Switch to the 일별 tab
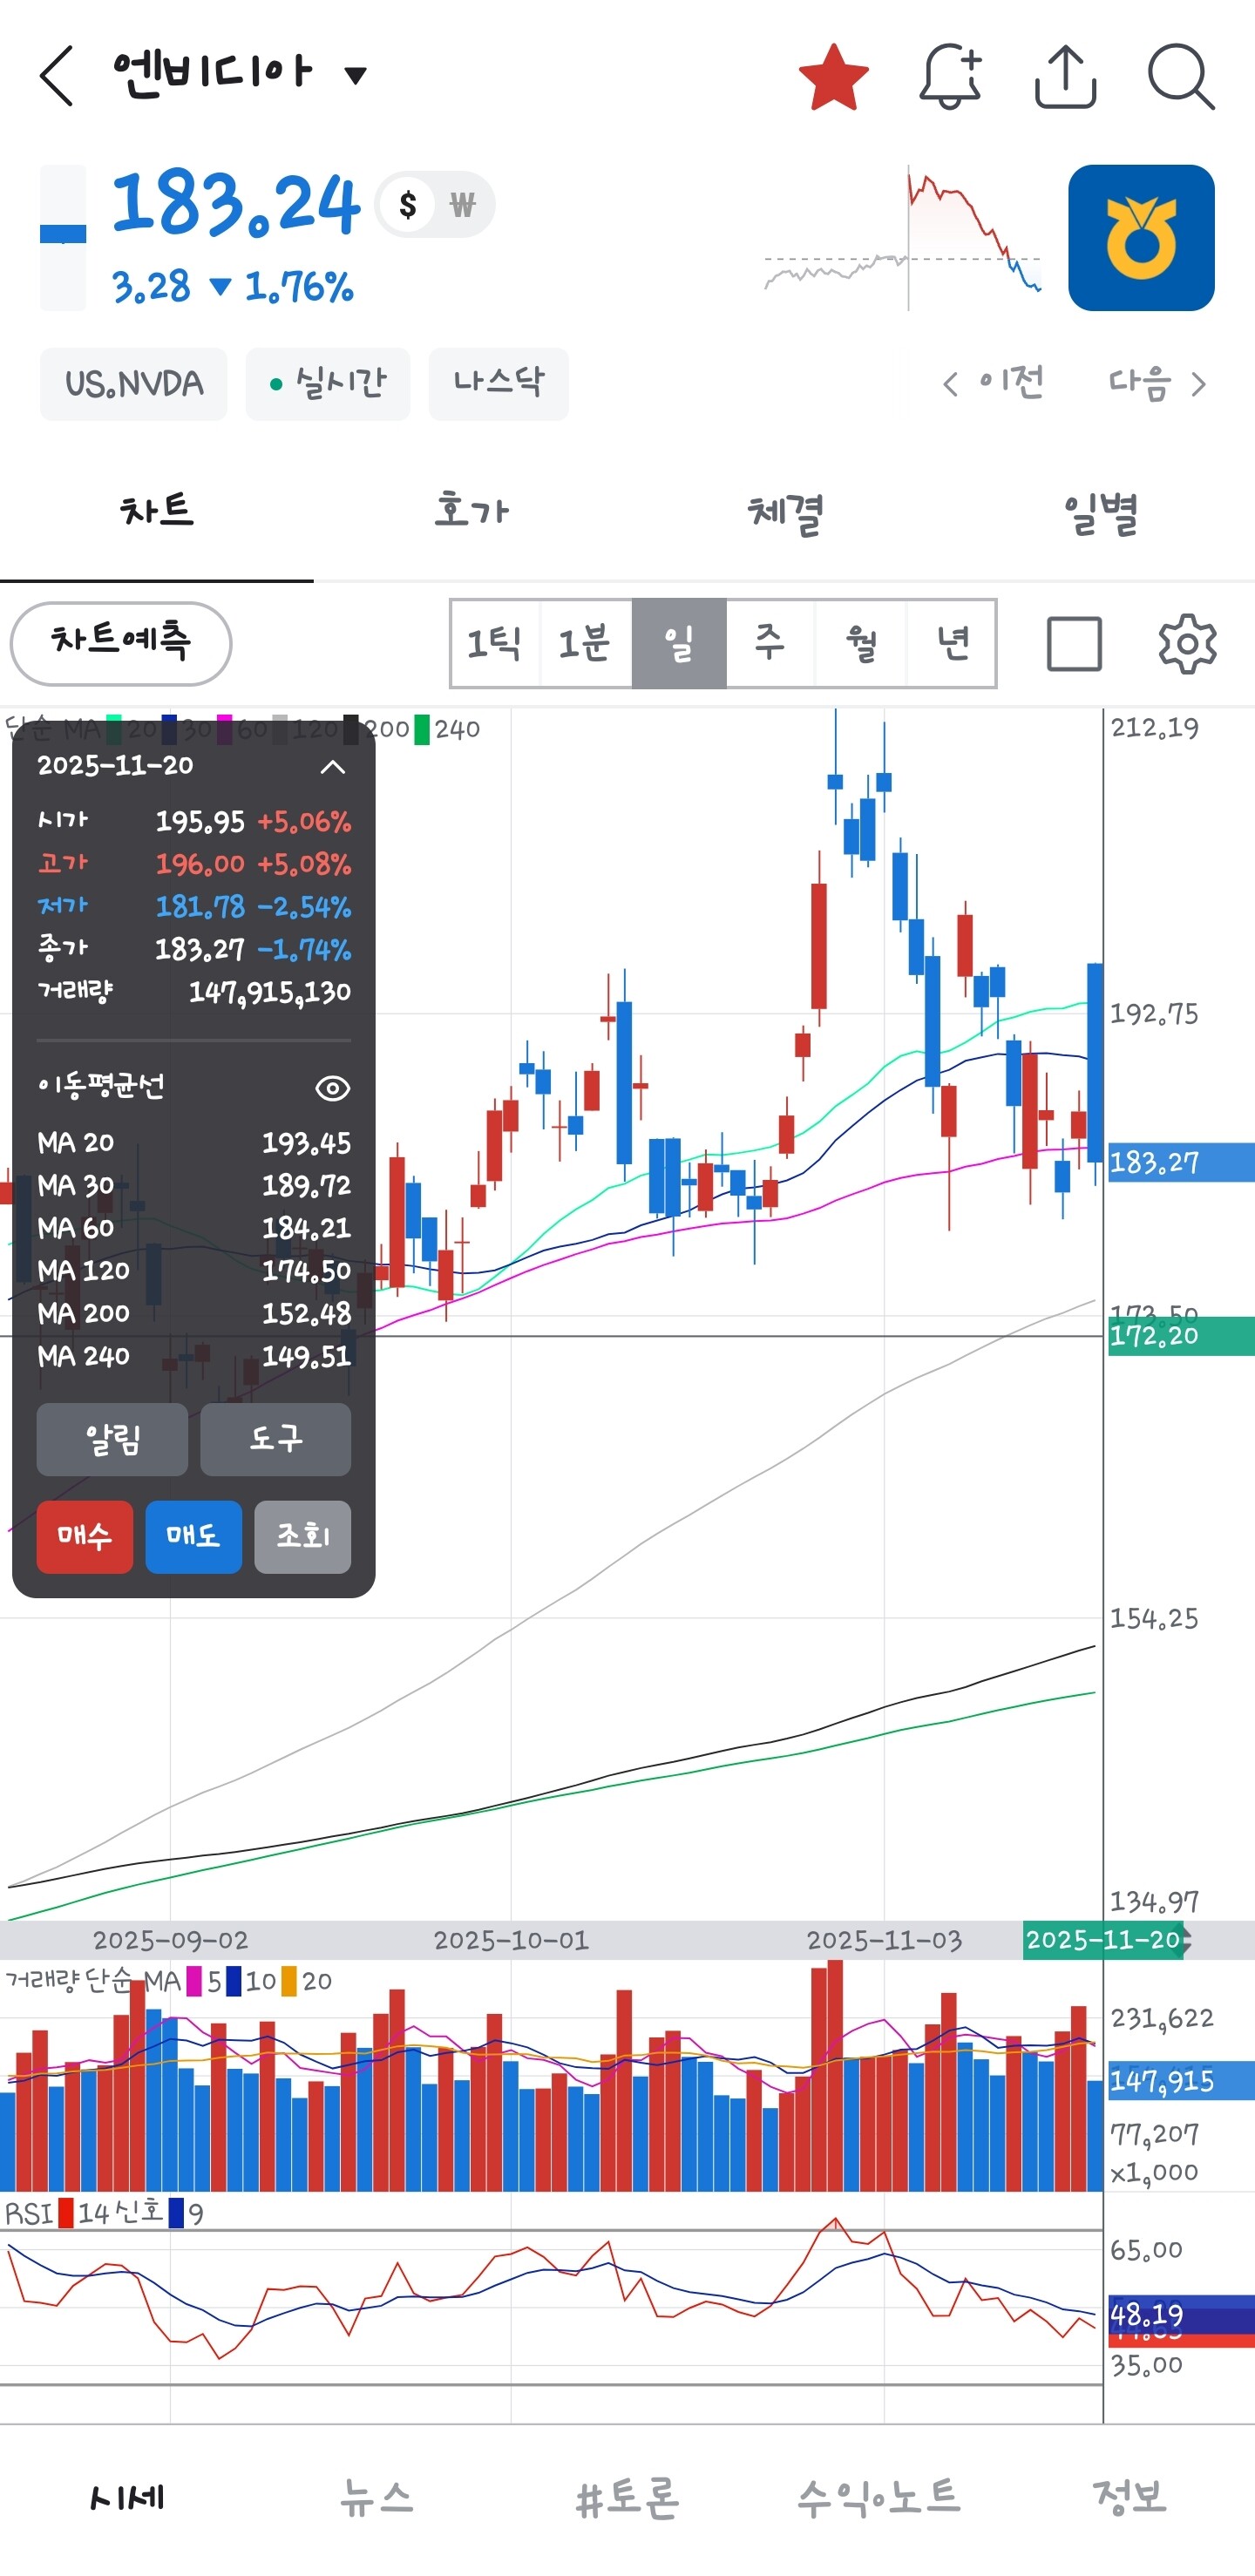Screen dimensions: 1255x2576 click(x=1099, y=512)
